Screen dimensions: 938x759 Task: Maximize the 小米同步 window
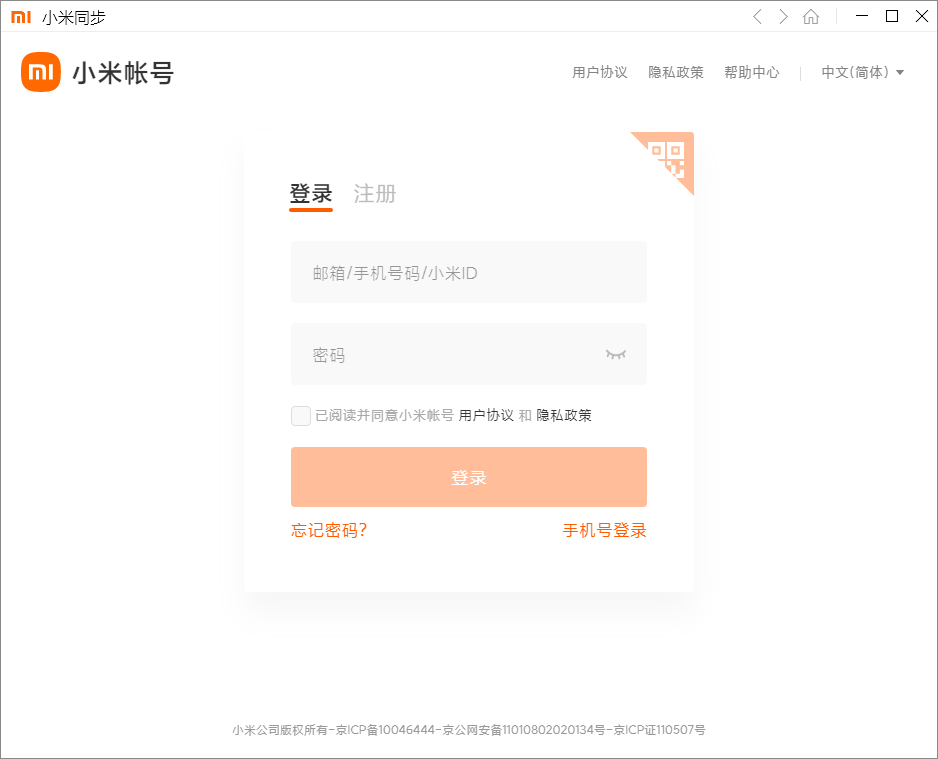[x=892, y=16]
